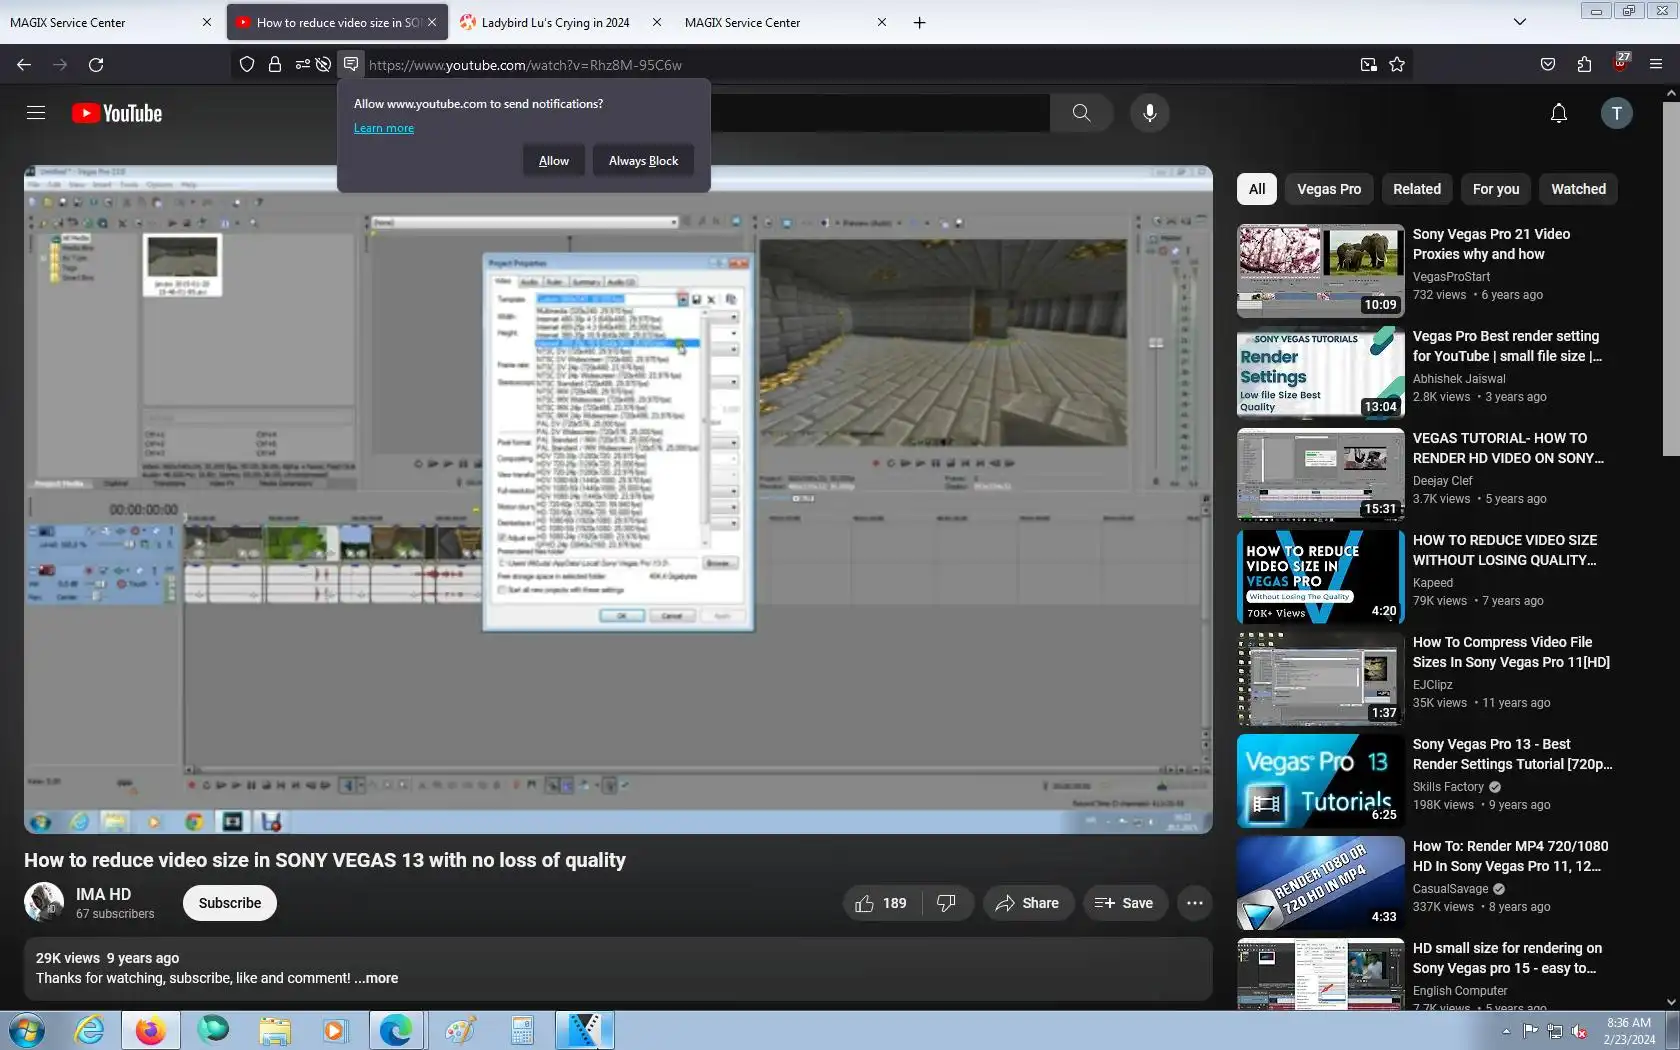Open Calculator from the taskbar
The image size is (1680, 1050).
pos(522,1030)
